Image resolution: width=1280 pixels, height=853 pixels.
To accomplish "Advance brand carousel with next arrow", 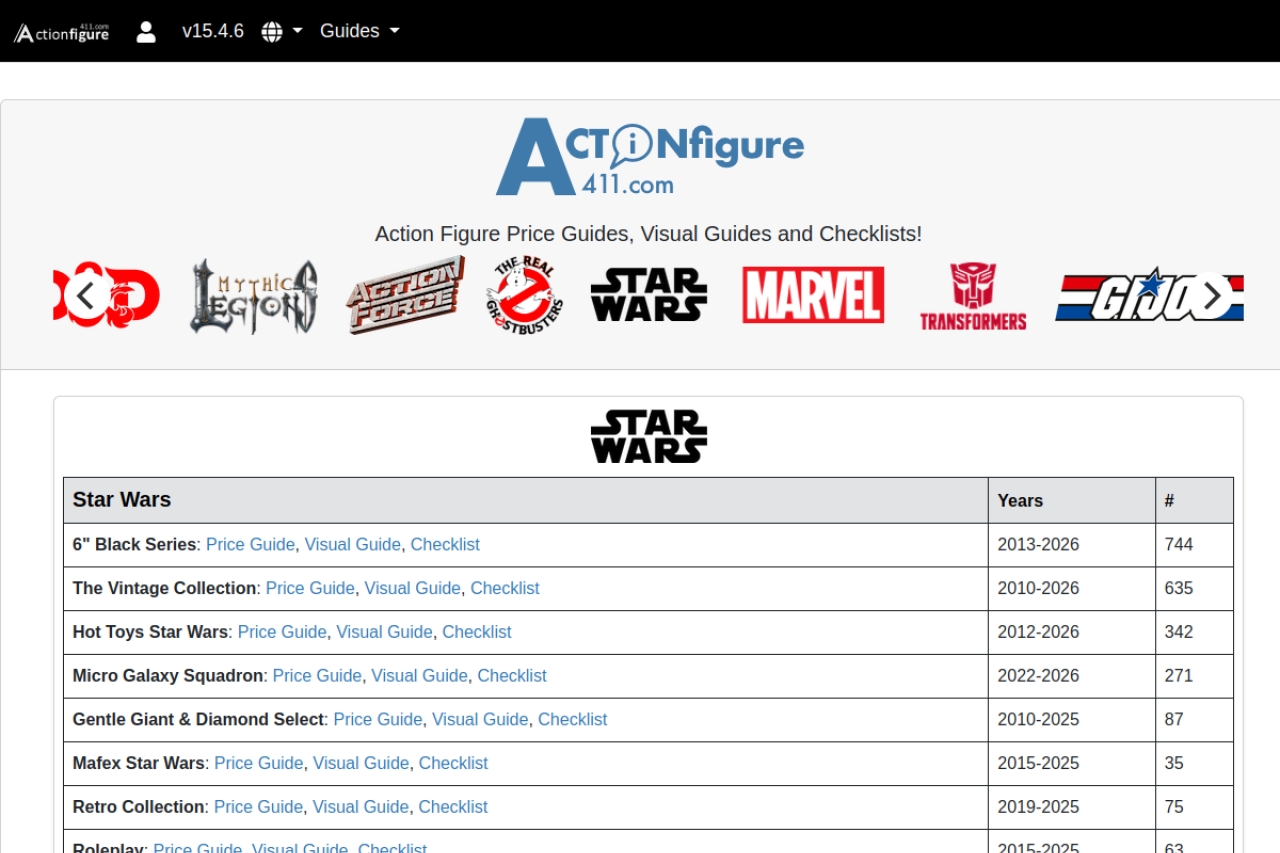I will (1212, 295).
